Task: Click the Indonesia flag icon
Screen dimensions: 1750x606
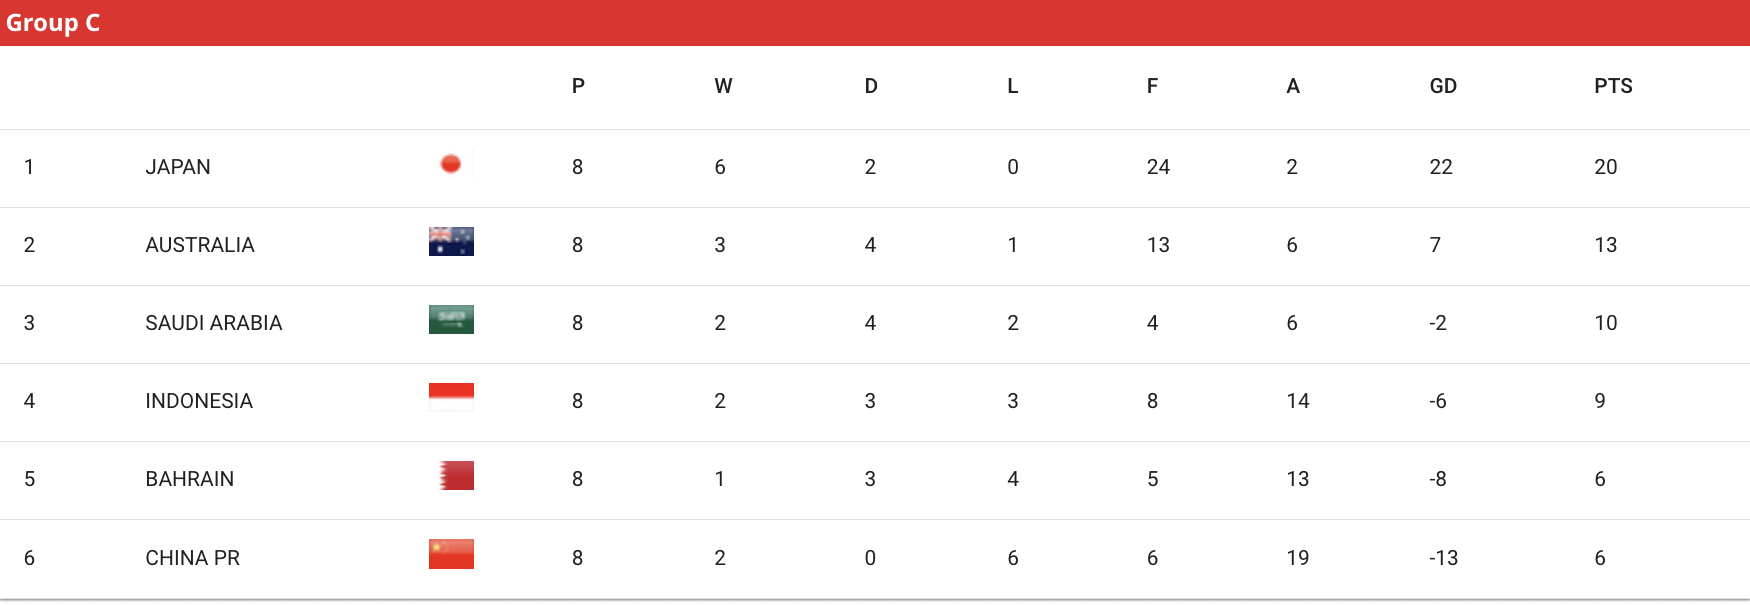Action: point(451,398)
